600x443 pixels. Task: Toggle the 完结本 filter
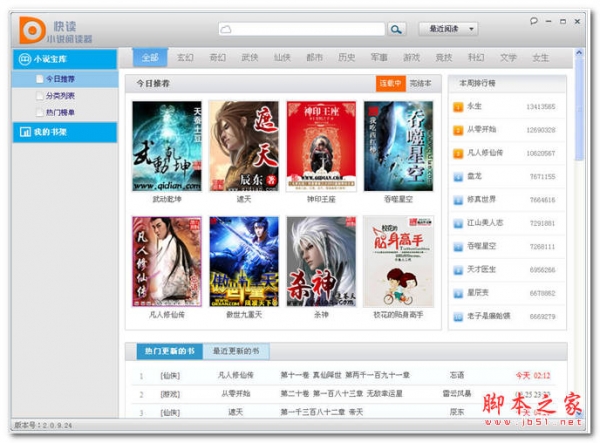tap(420, 83)
